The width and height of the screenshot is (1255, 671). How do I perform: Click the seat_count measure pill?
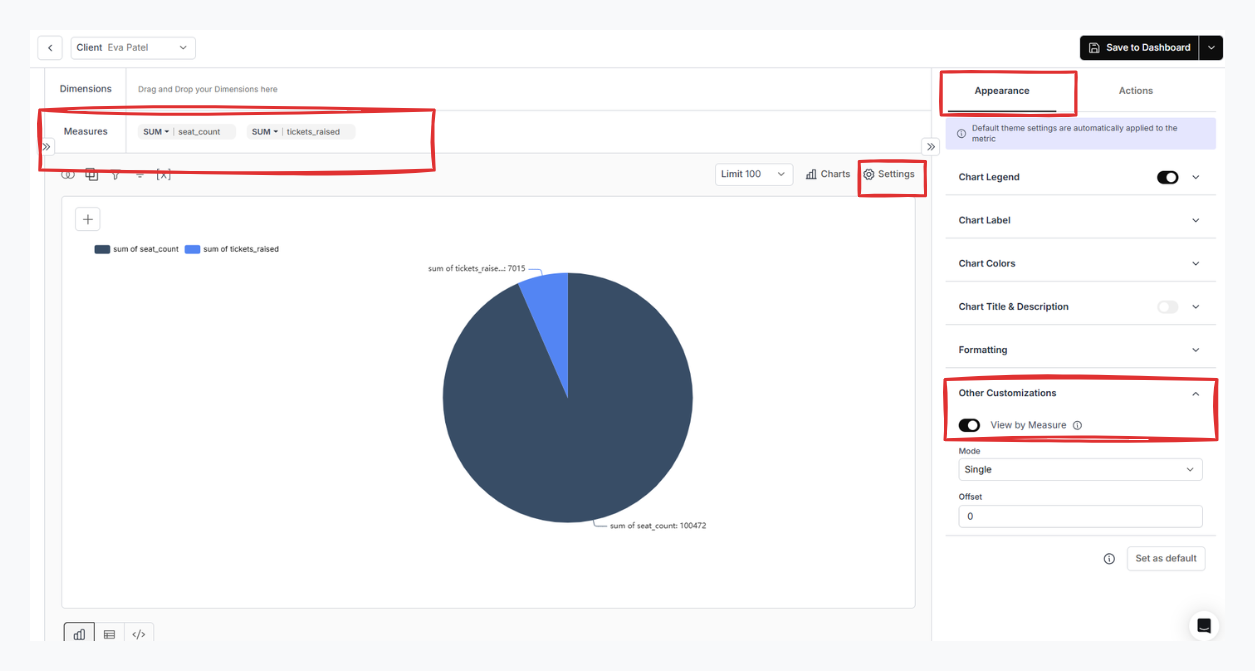187,132
